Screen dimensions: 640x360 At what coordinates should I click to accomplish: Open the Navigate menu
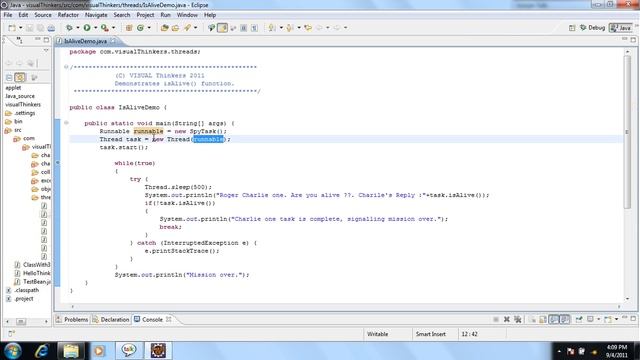coord(96,15)
